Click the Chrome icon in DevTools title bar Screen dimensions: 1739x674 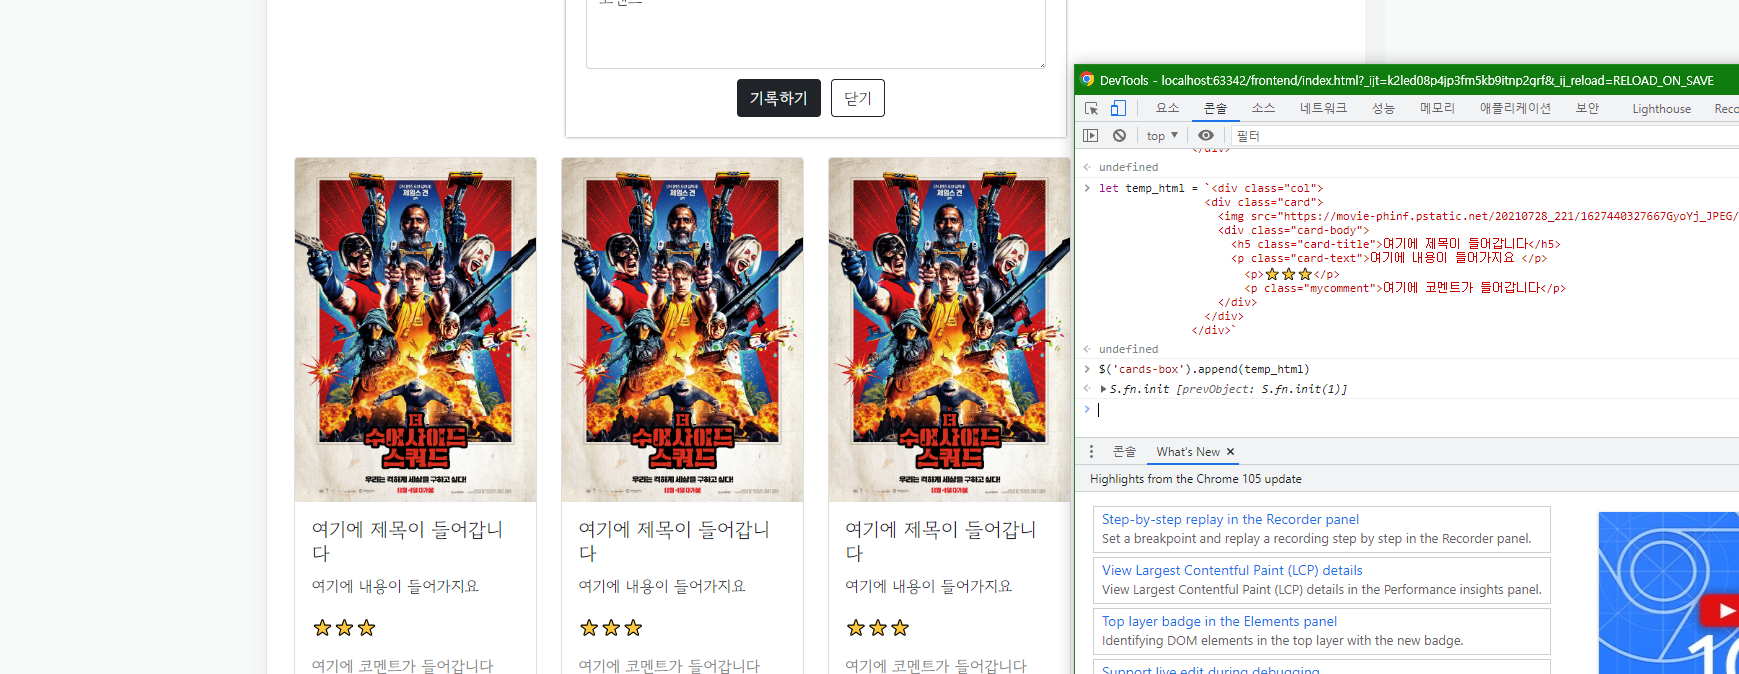point(1087,80)
